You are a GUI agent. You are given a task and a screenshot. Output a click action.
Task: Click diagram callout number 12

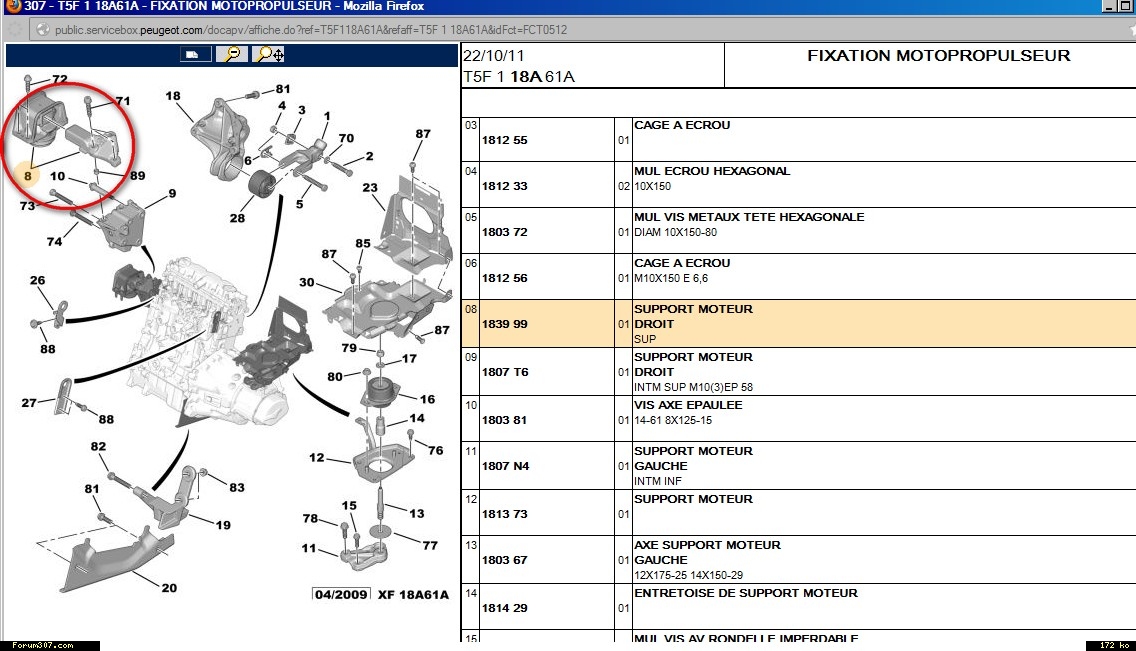coord(317,457)
